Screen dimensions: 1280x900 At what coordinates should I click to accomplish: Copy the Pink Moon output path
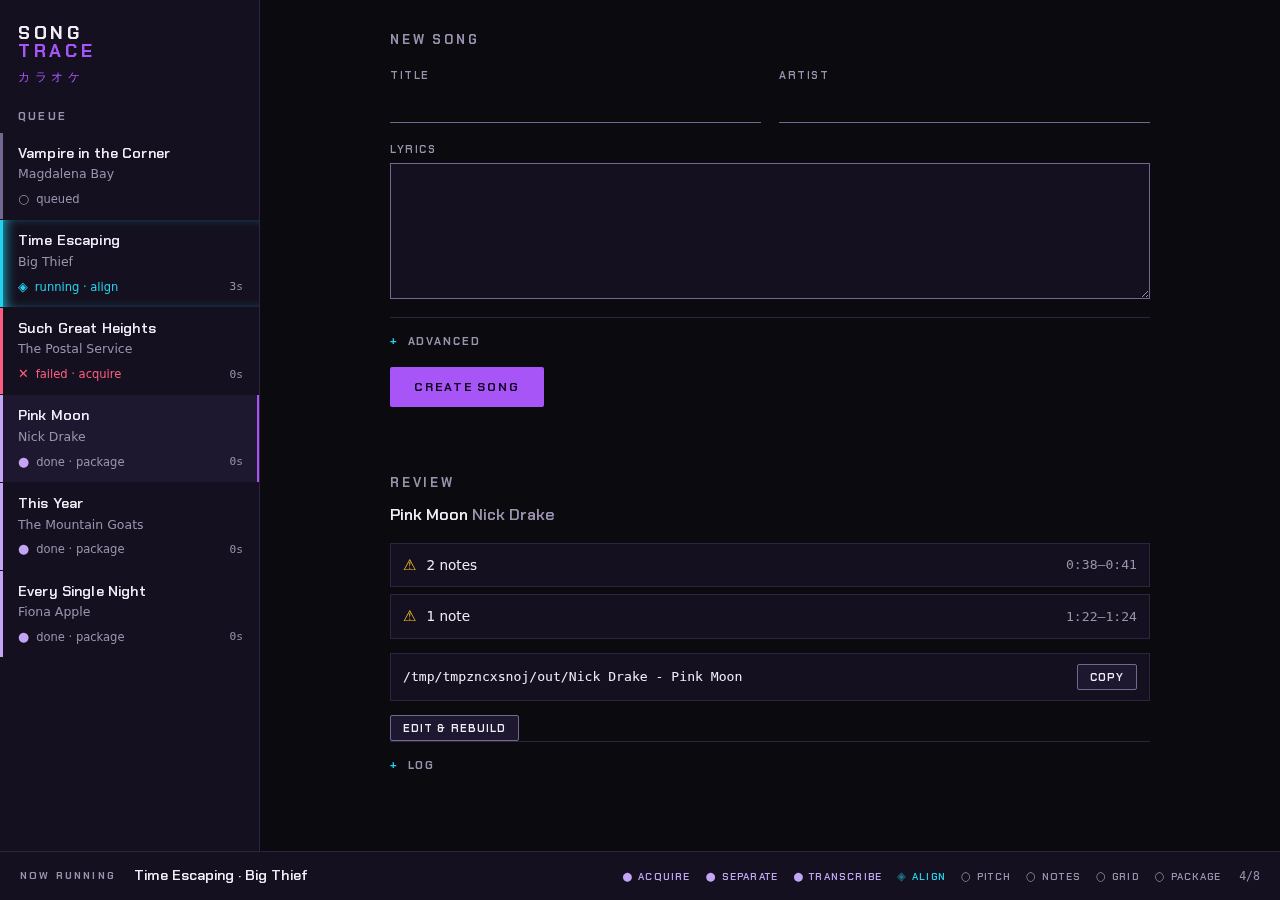(x=1107, y=677)
